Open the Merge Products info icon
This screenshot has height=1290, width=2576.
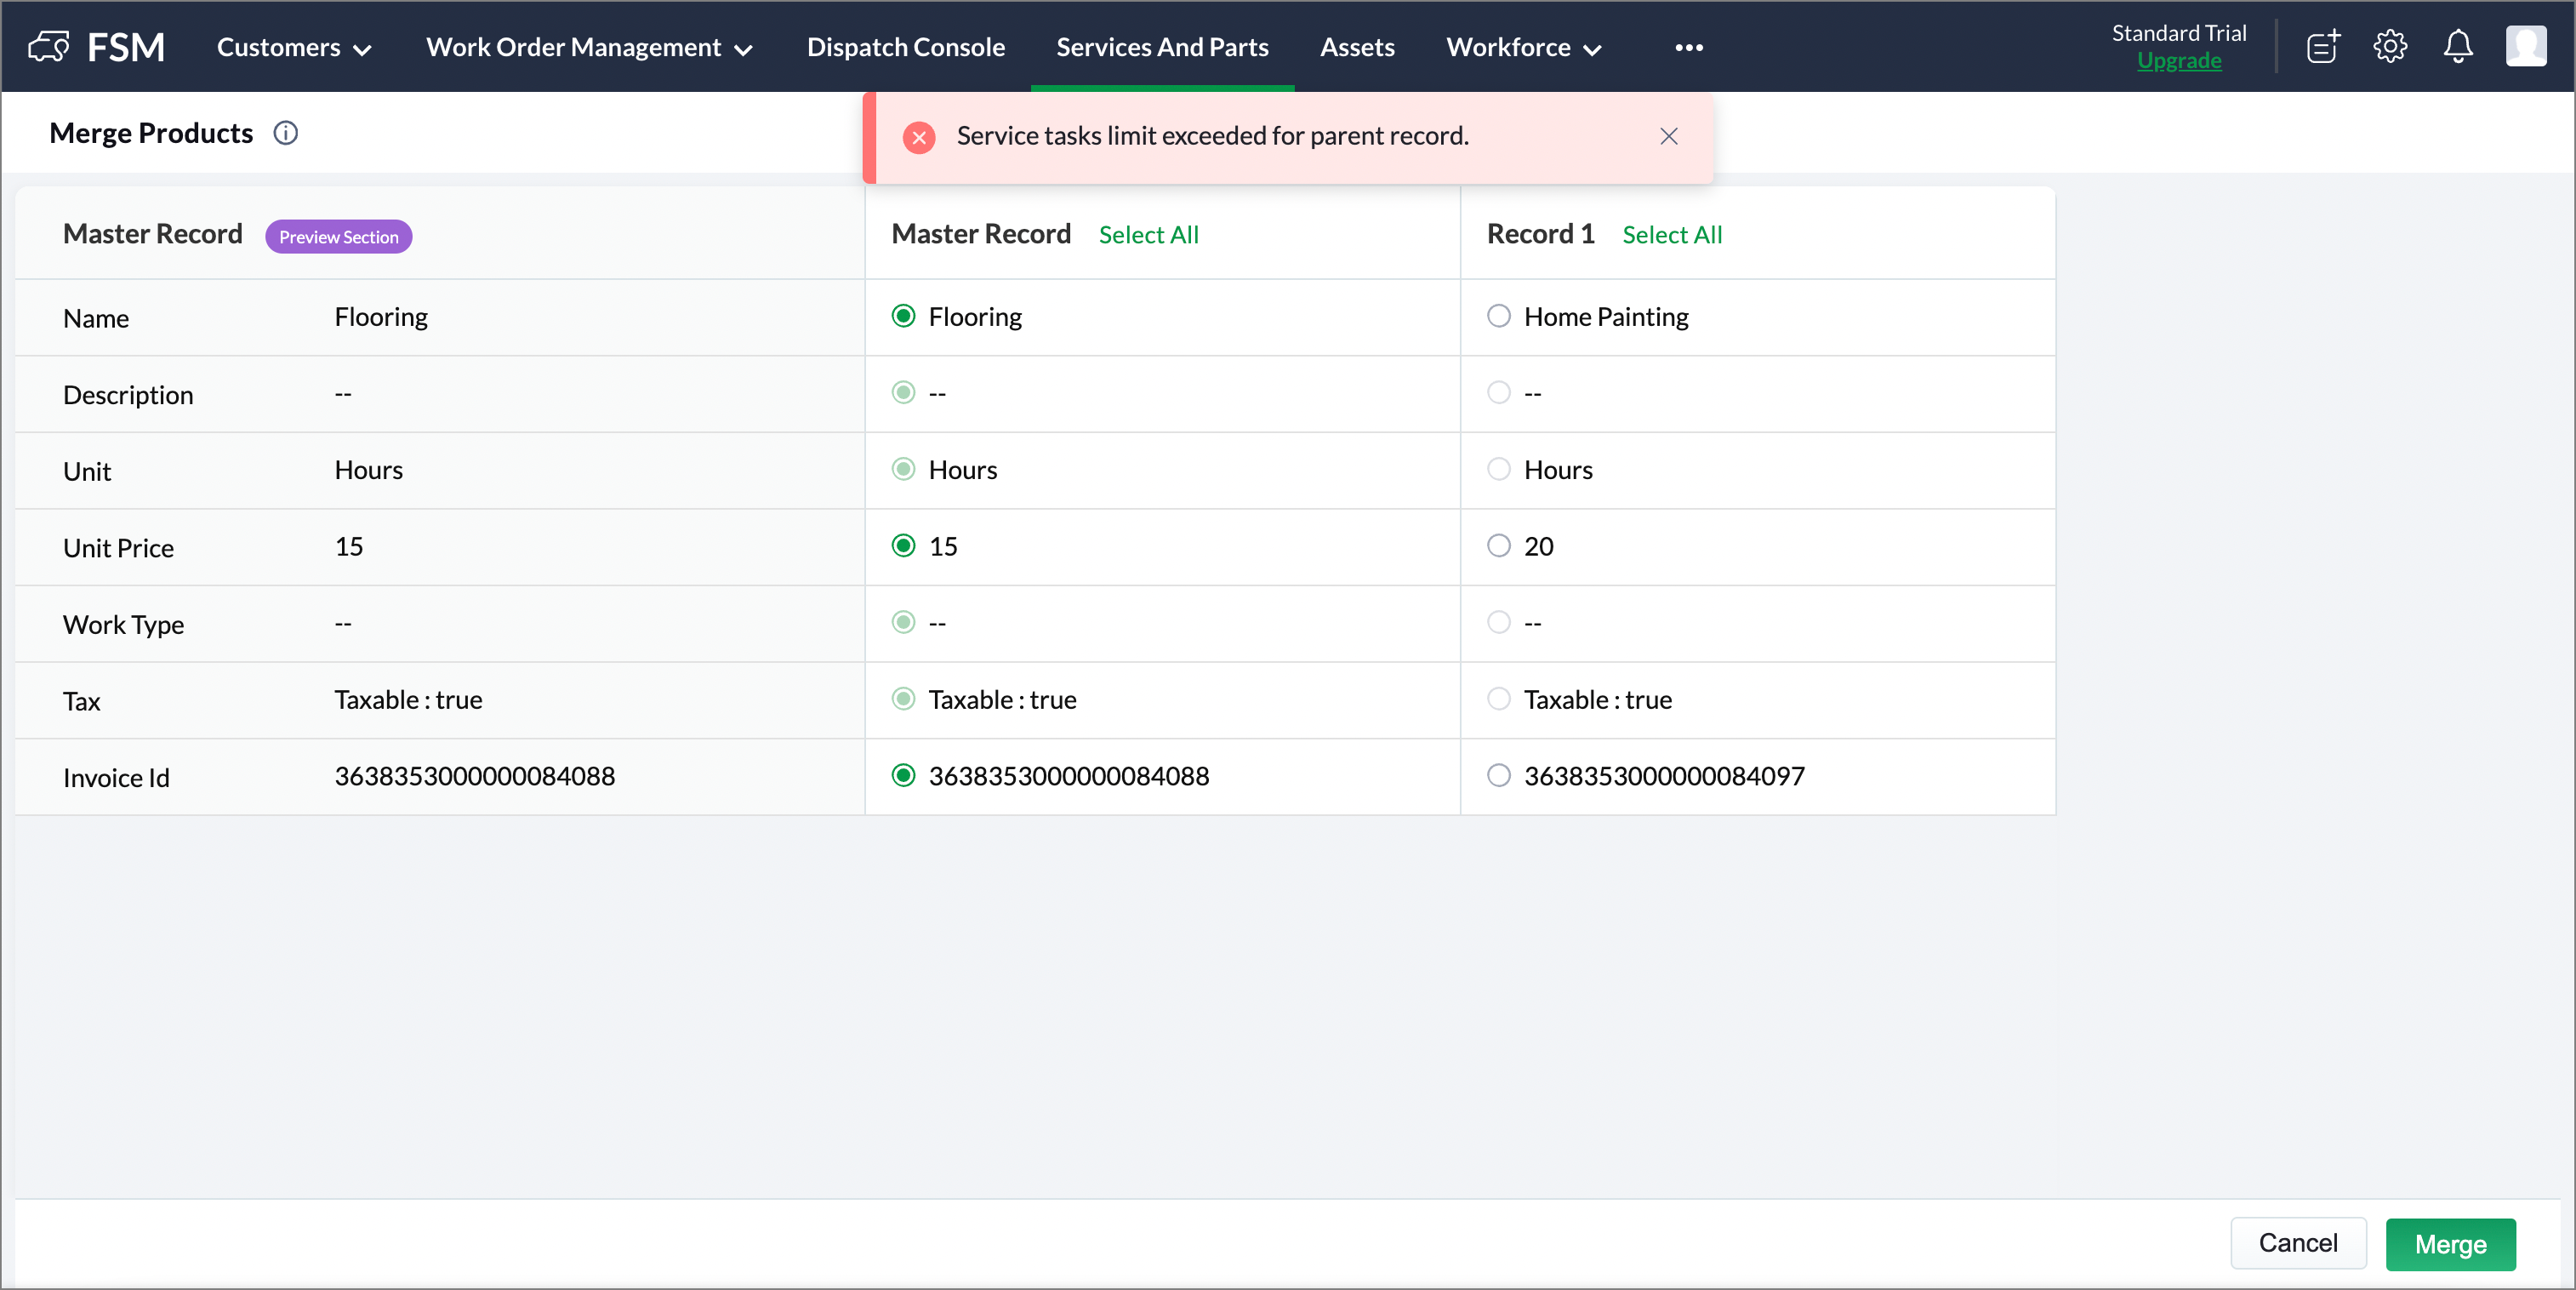click(286, 133)
